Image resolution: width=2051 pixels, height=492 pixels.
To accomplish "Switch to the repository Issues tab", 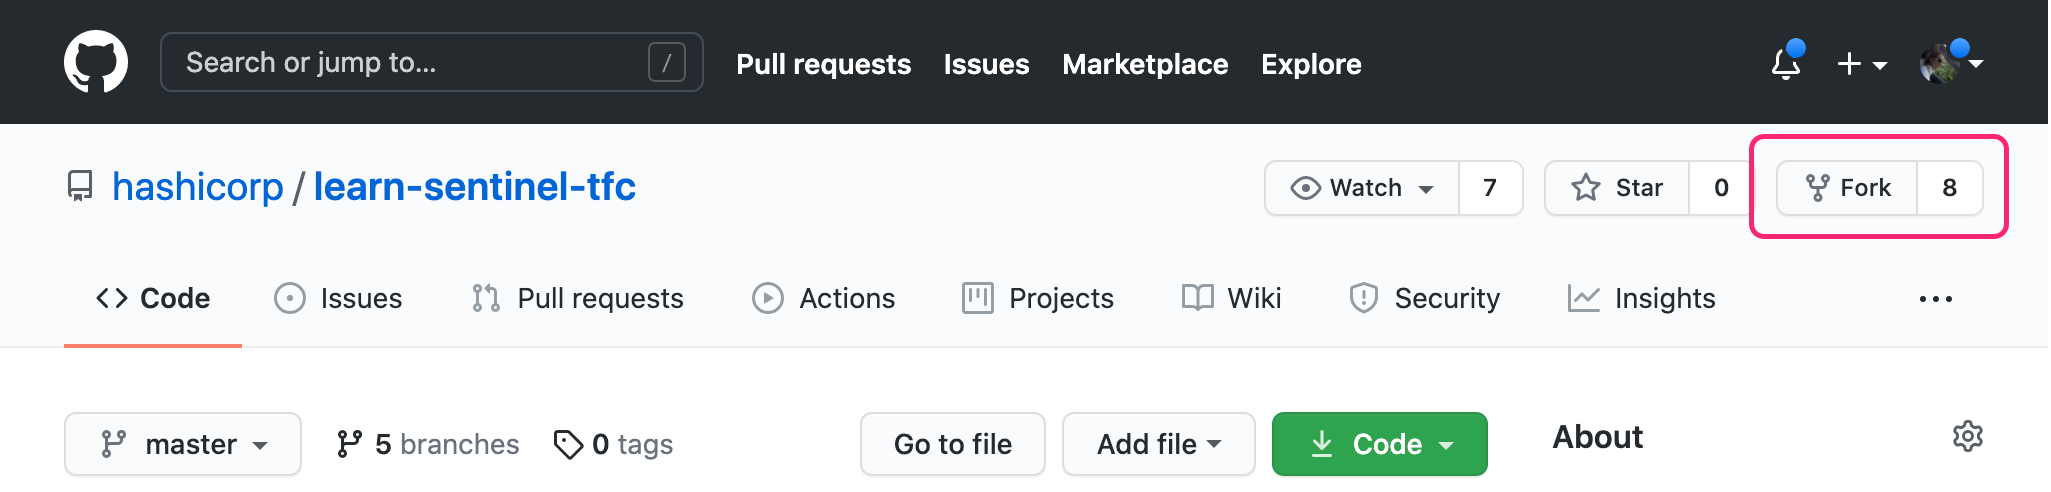I will (x=338, y=298).
